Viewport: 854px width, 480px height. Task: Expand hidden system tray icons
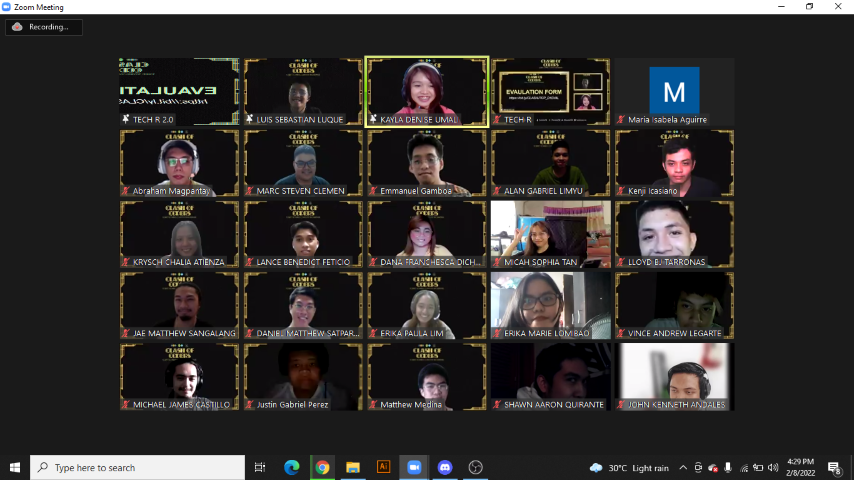pos(683,467)
